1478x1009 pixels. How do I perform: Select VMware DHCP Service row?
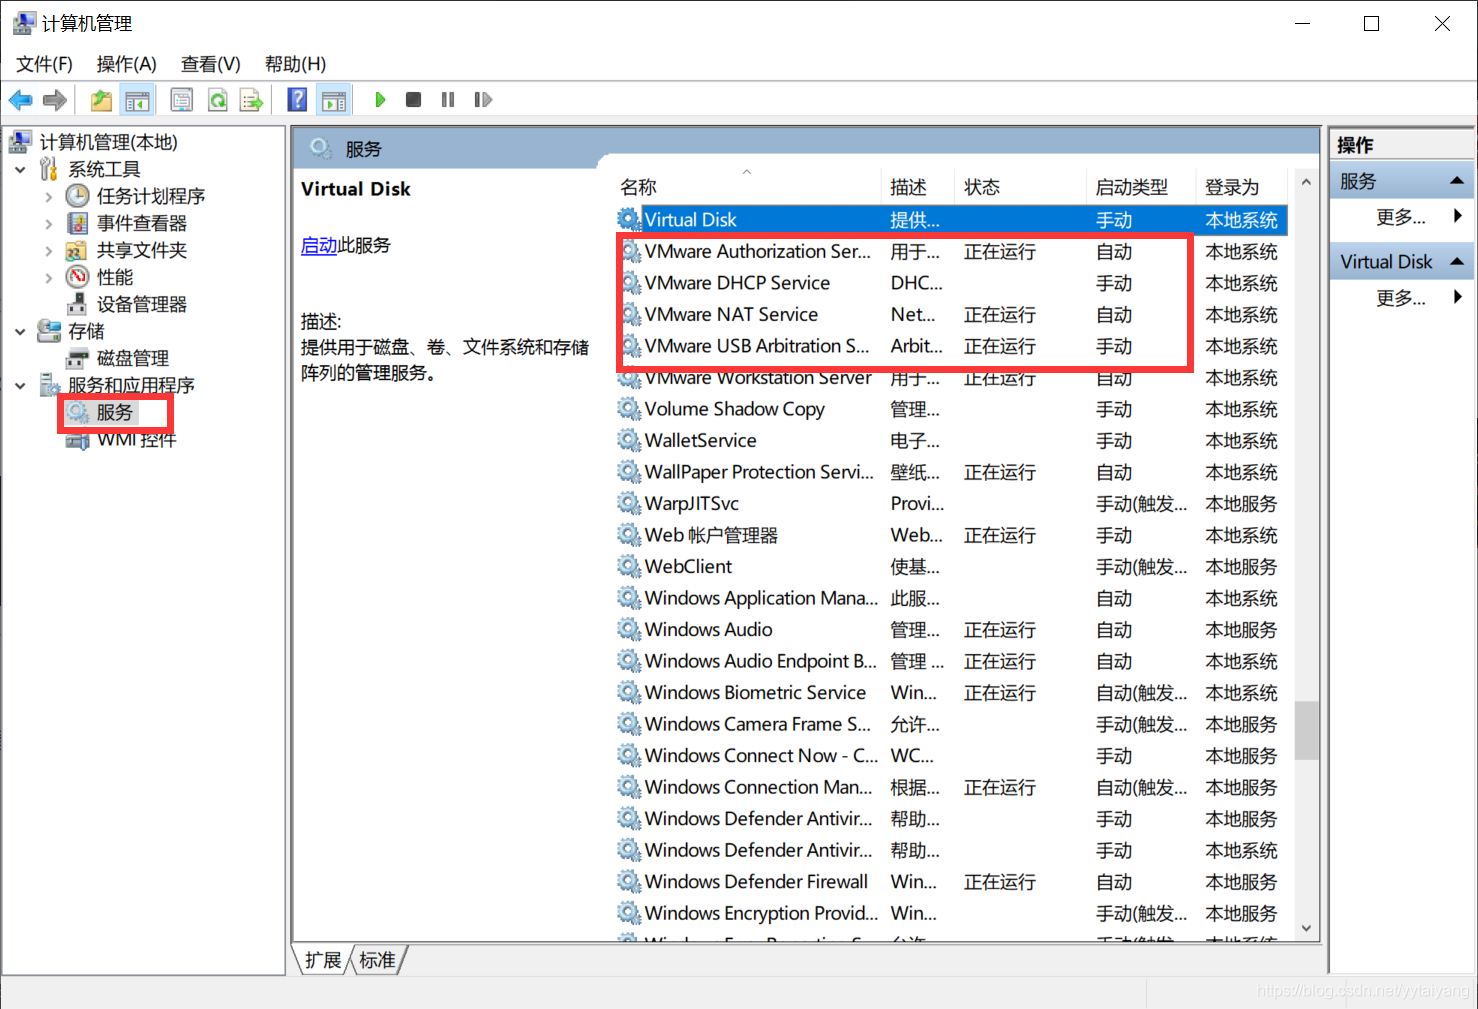tap(951, 283)
